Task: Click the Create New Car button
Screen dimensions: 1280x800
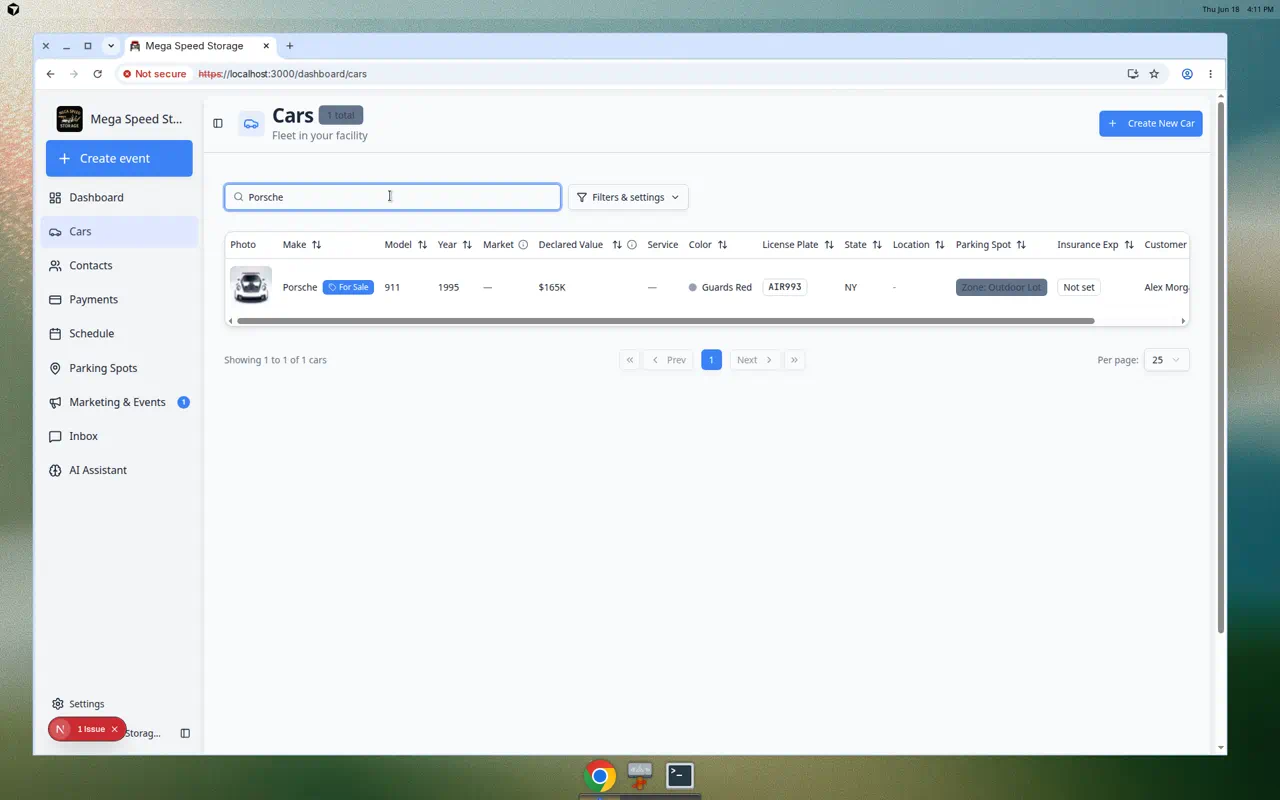Action: click(x=1150, y=123)
